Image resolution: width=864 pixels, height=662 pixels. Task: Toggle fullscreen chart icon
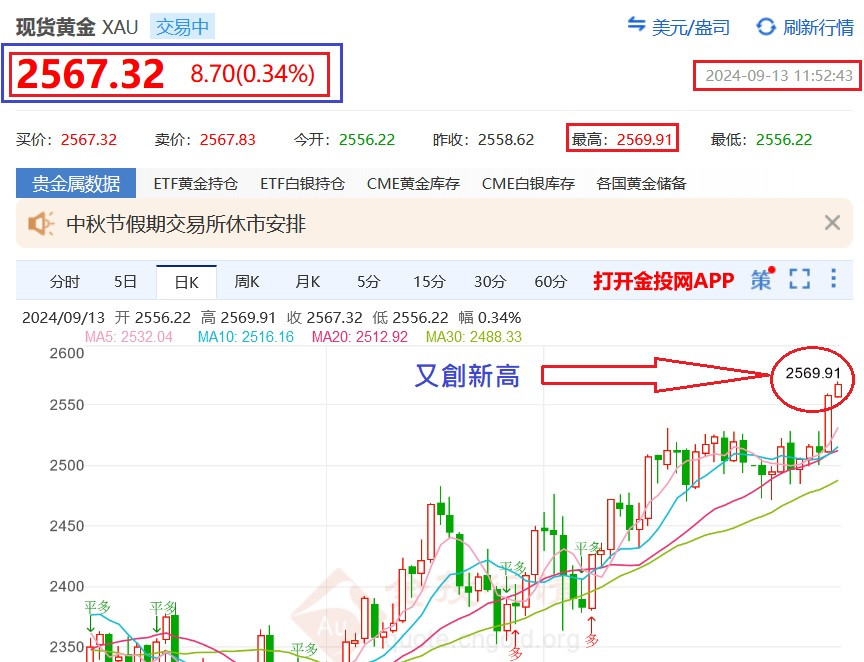pyautogui.click(x=800, y=279)
